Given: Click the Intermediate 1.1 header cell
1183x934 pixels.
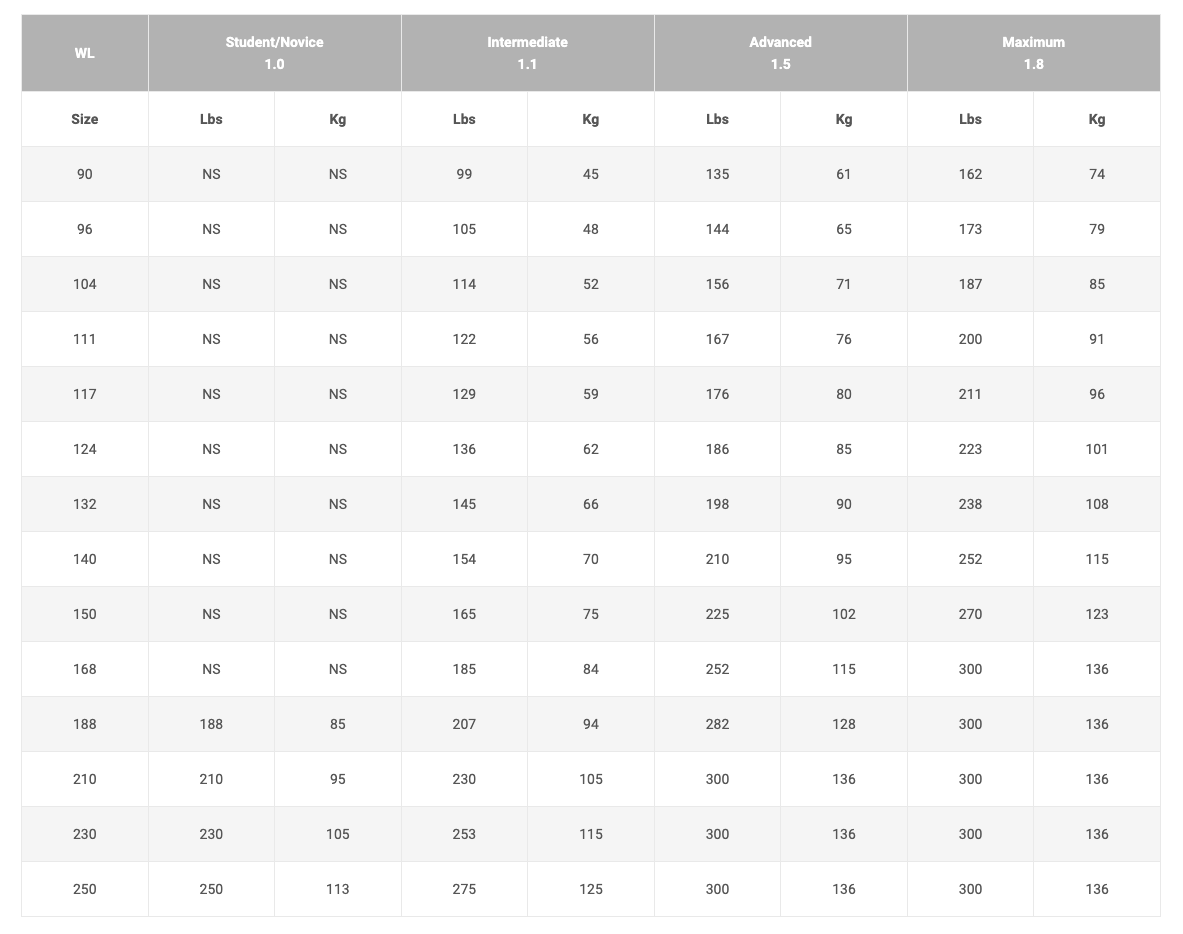Looking at the screenshot, I should coord(527,53).
